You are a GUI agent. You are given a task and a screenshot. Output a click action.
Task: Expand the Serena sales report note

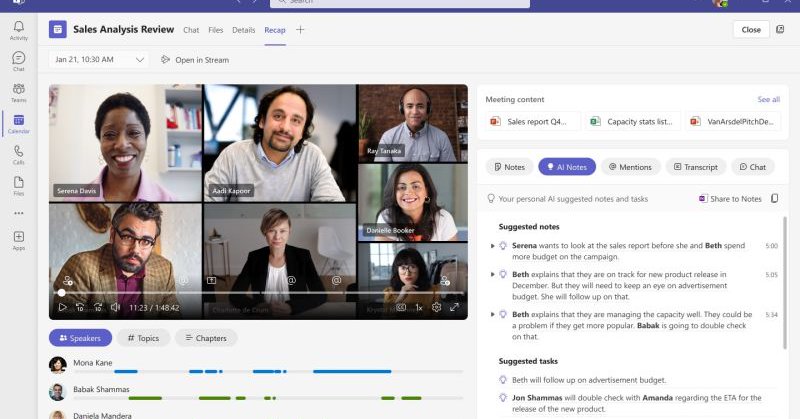pos(493,246)
